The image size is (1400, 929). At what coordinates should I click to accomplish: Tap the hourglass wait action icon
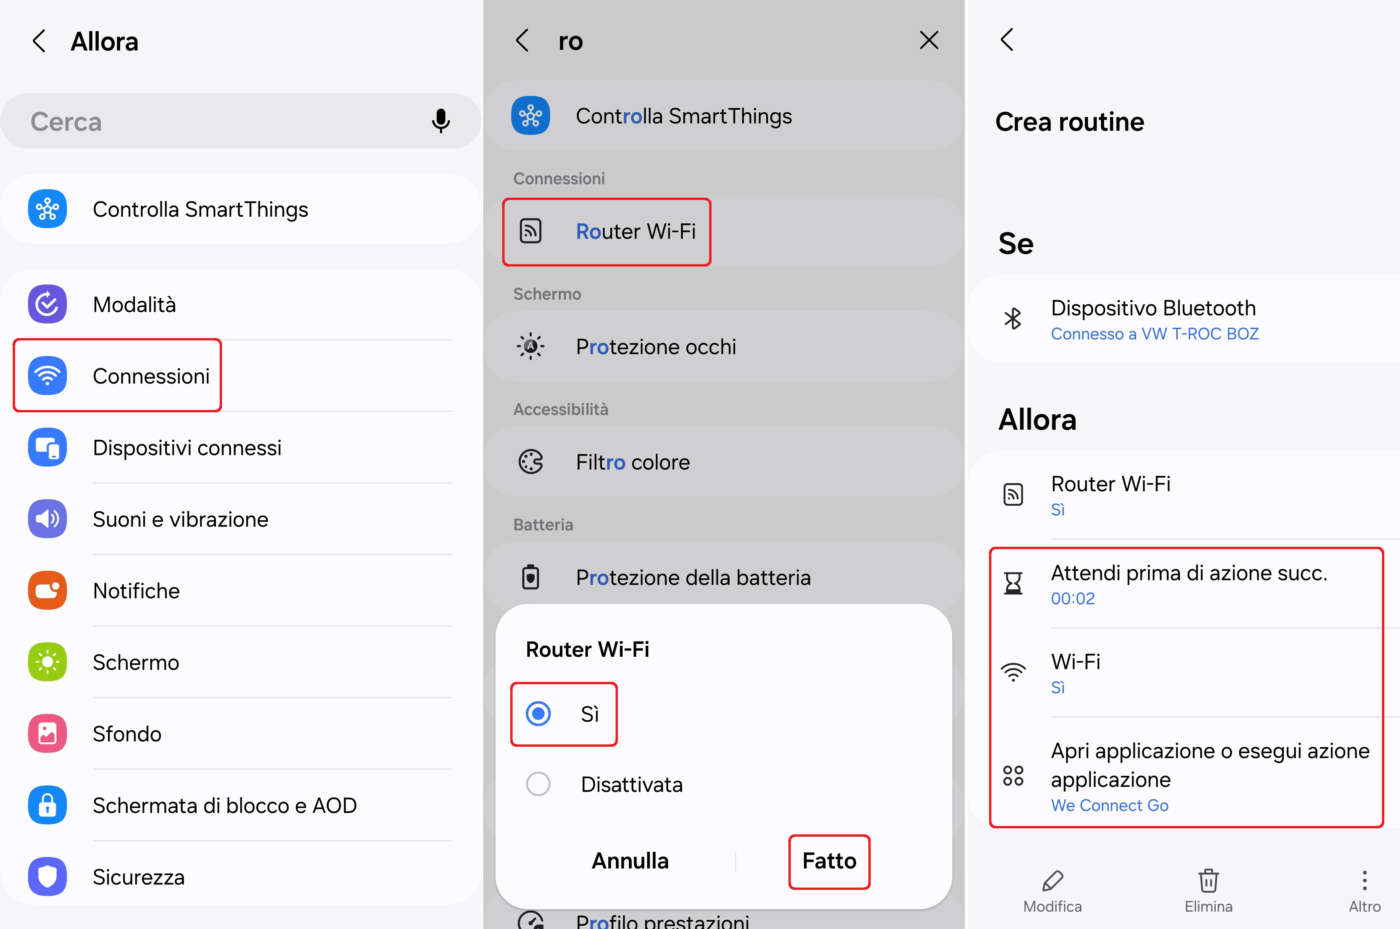click(x=1013, y=584)
